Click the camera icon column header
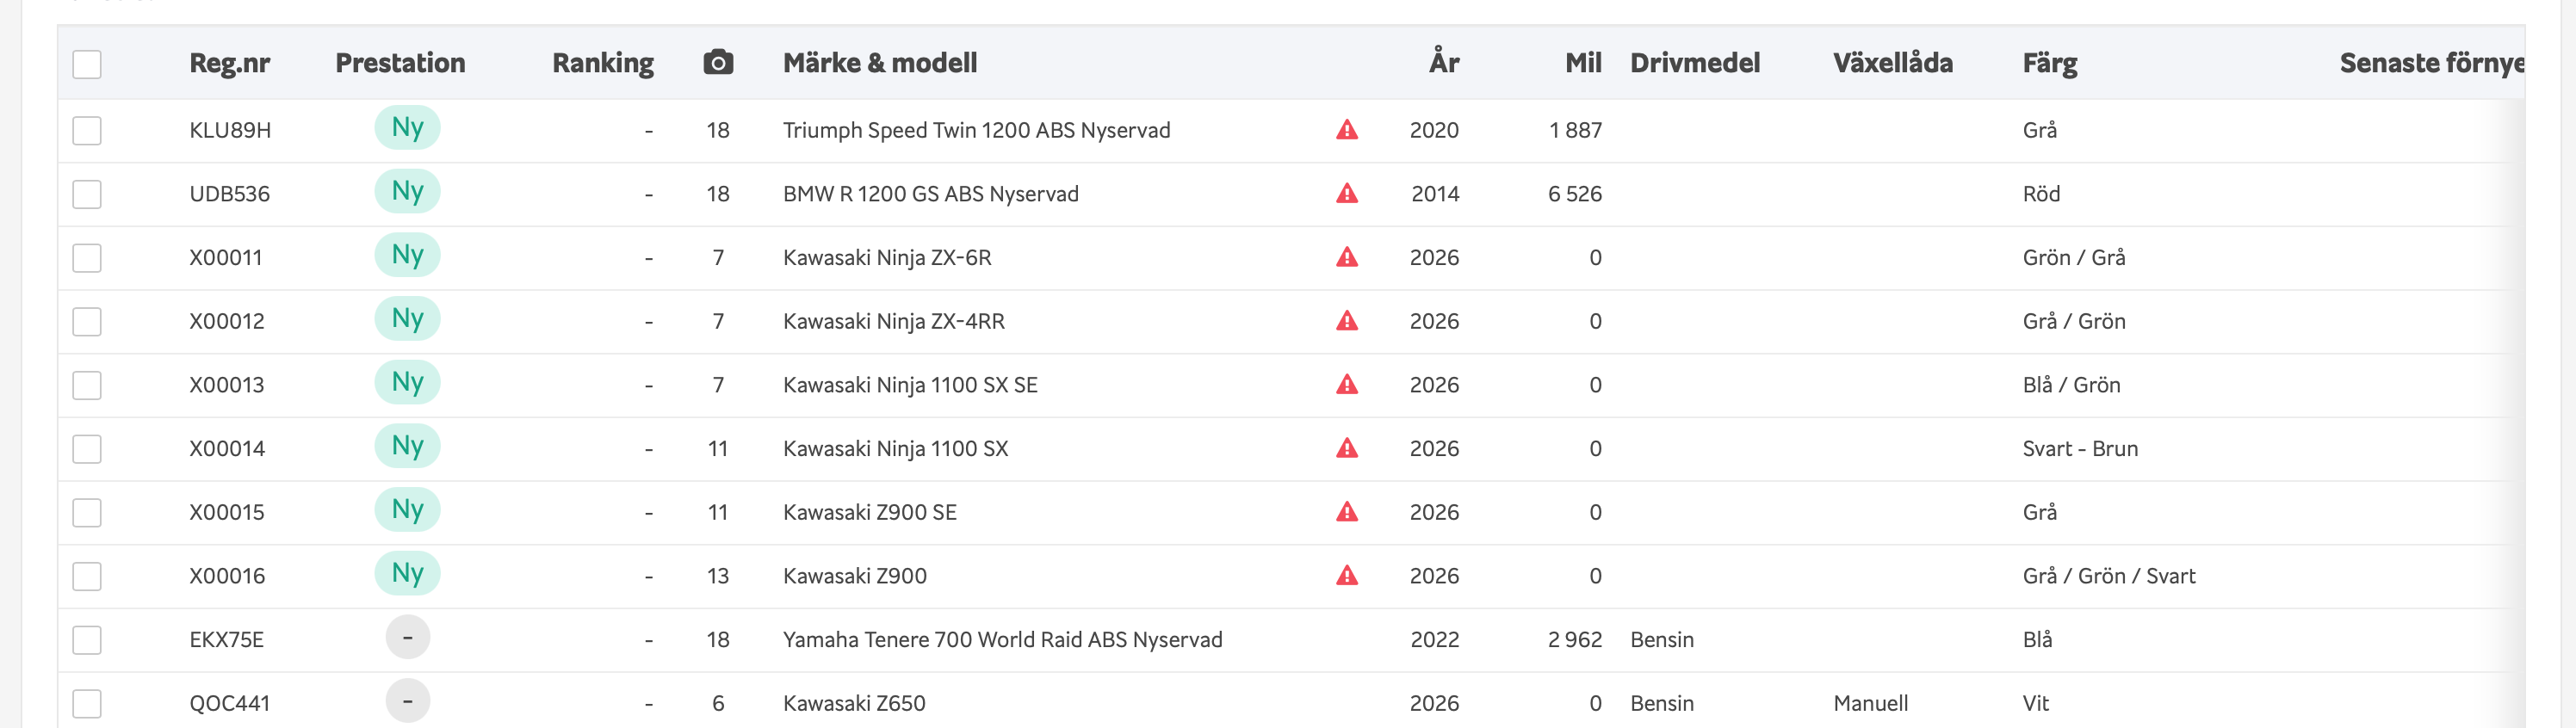This screenshot has height=728, width=2576. pyautogui.click(x=718, y=63)
